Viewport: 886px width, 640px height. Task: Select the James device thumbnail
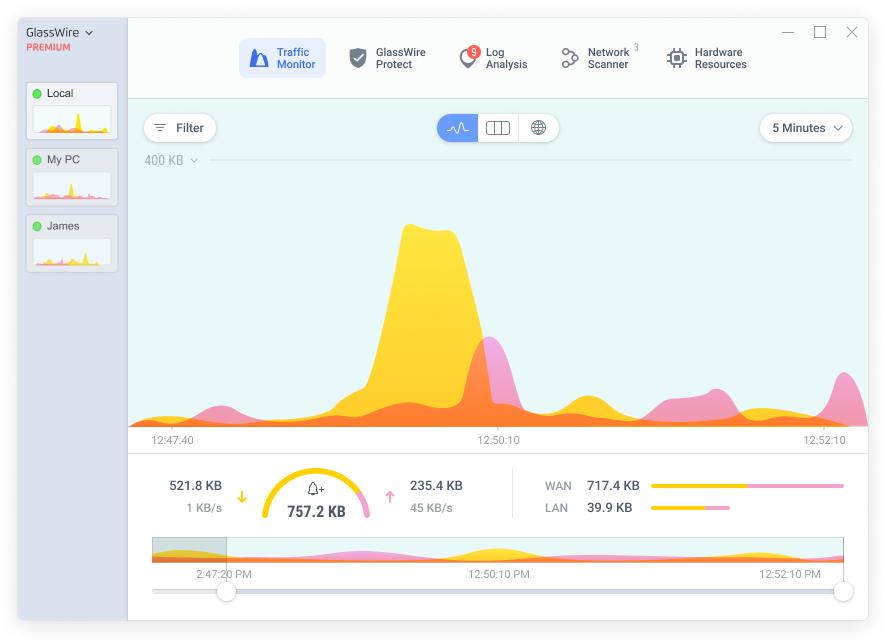click(x=72, y=243)
